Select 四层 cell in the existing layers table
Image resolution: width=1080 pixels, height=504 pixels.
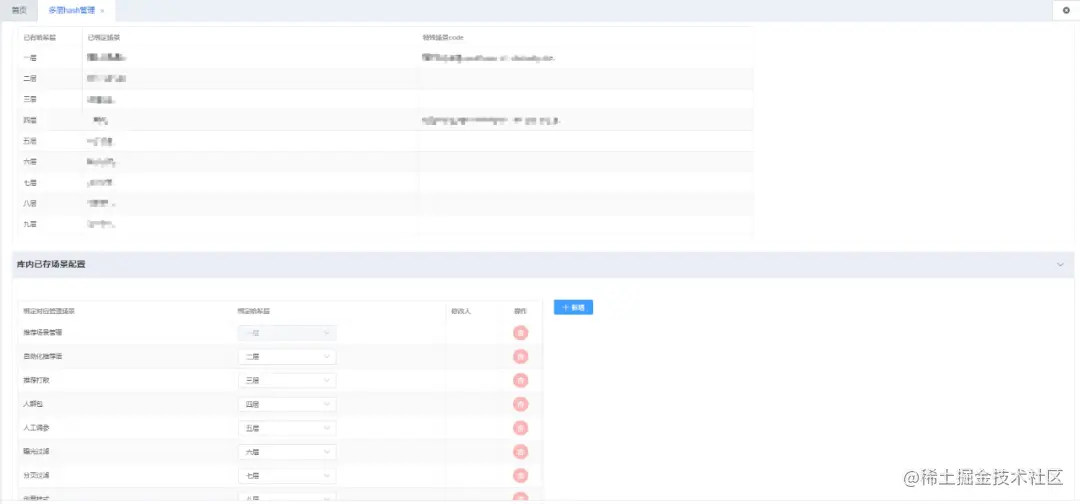(x=30, y=120)
